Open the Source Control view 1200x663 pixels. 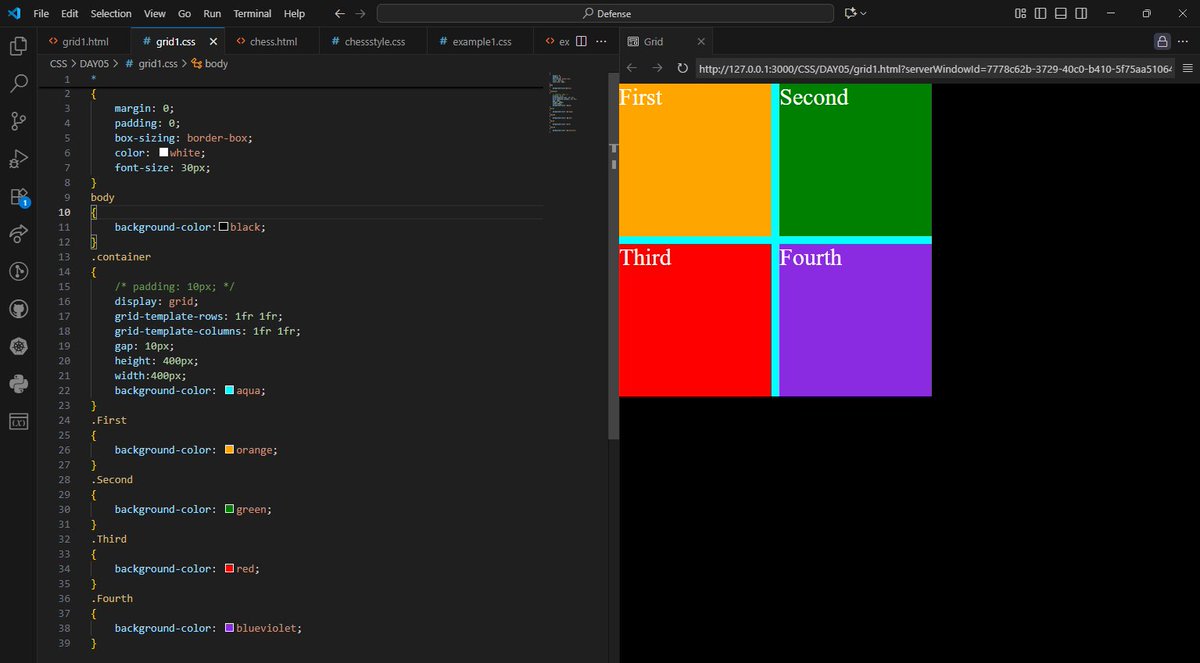pyautogui.click(x=18, y=121)
